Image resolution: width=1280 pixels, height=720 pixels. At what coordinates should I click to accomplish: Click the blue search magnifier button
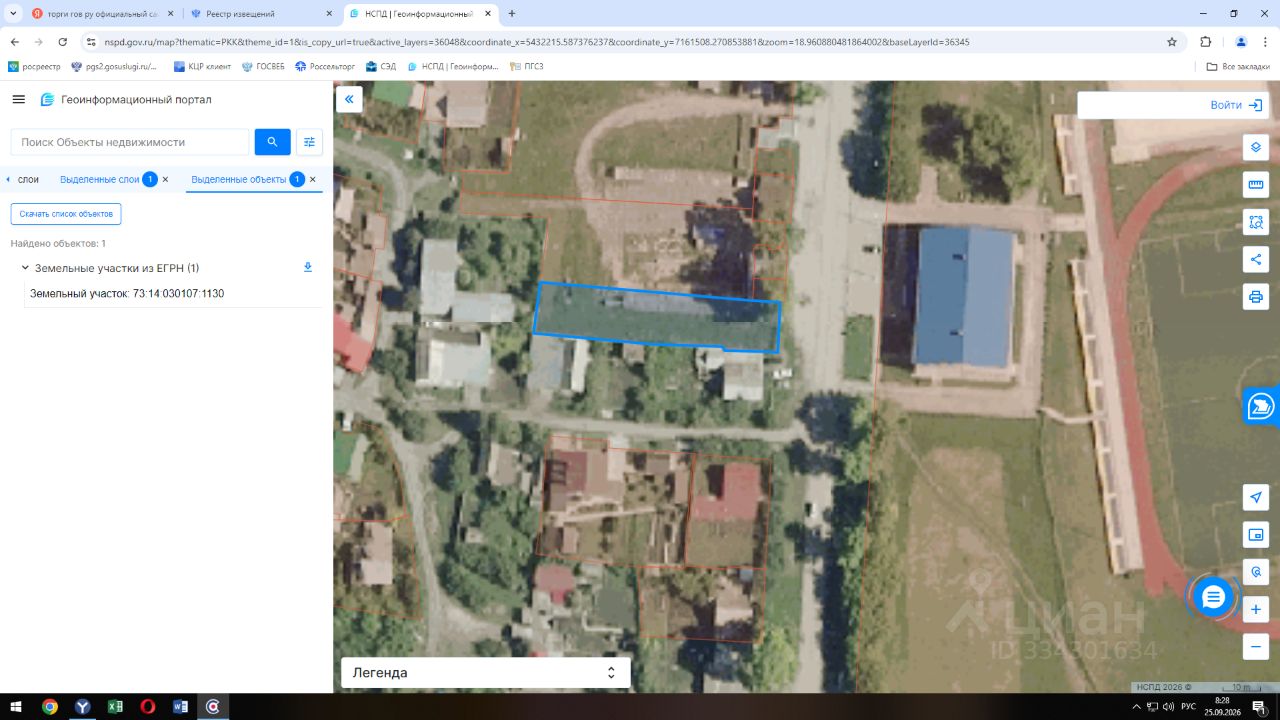273,142
